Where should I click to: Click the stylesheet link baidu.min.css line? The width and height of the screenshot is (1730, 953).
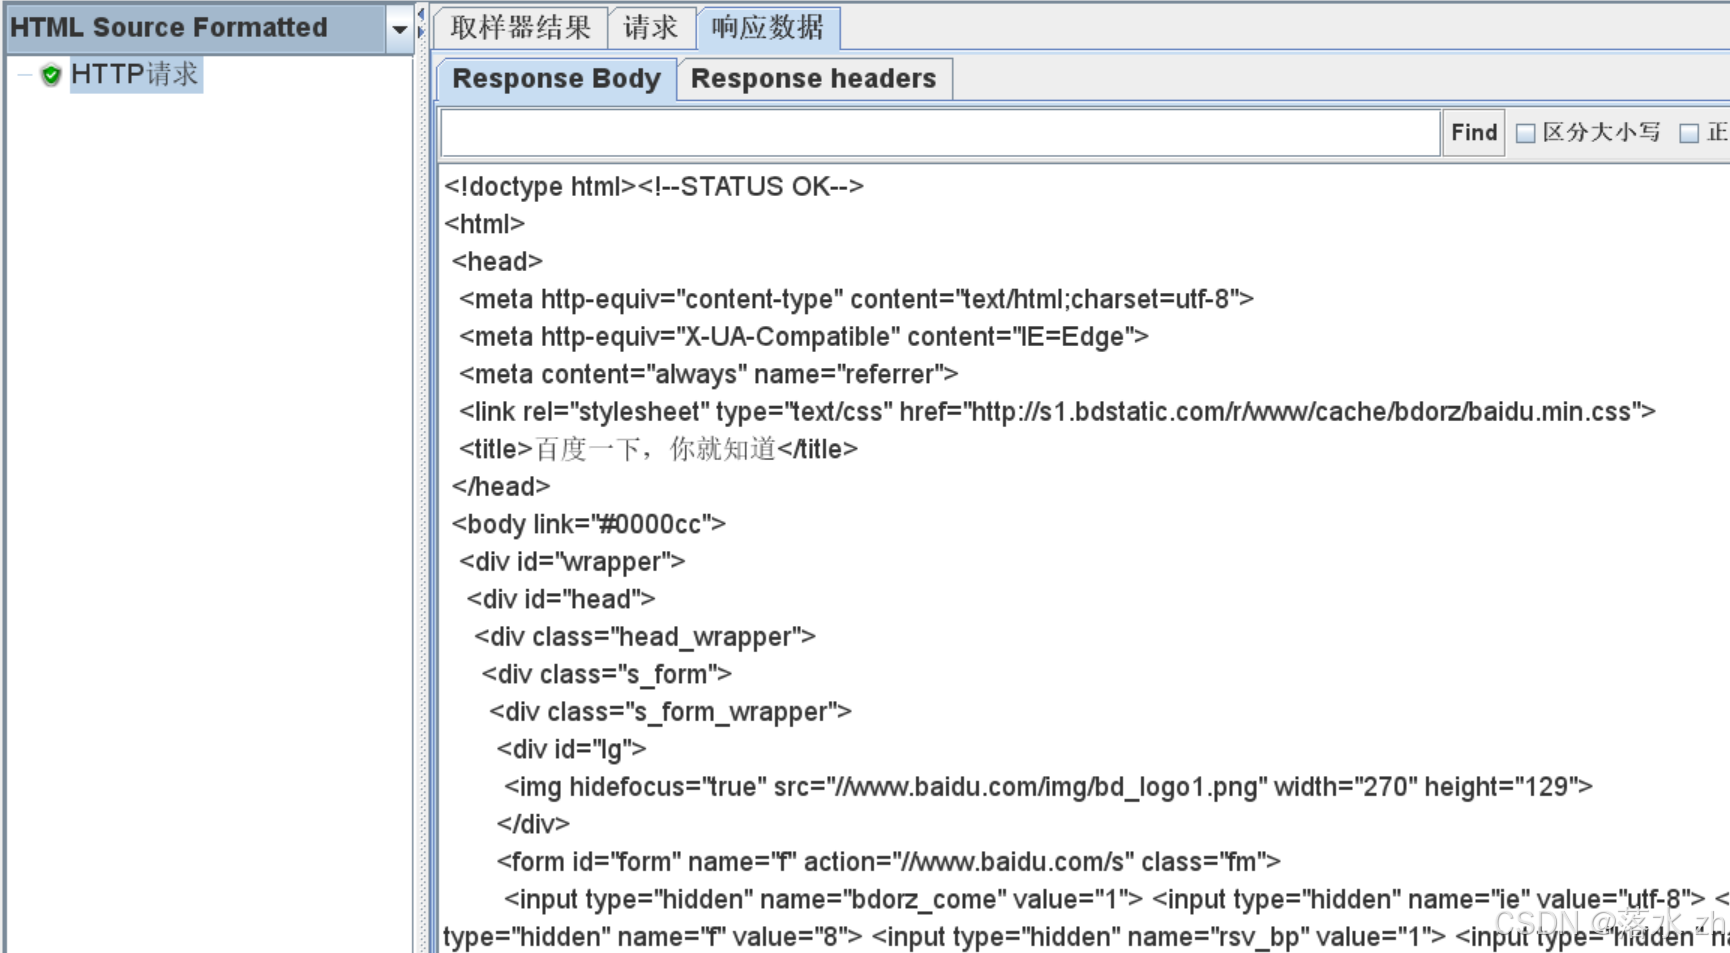tap(1057, 412)
